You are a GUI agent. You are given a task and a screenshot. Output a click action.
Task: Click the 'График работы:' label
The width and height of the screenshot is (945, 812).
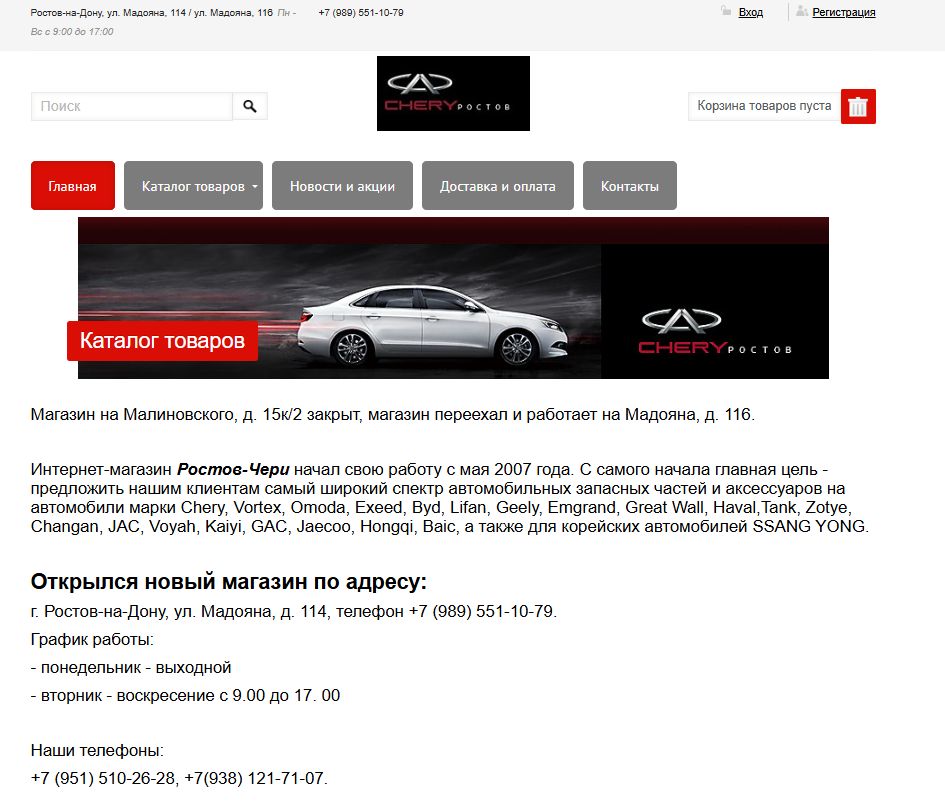pyautogui.click(x=92, y=640)
